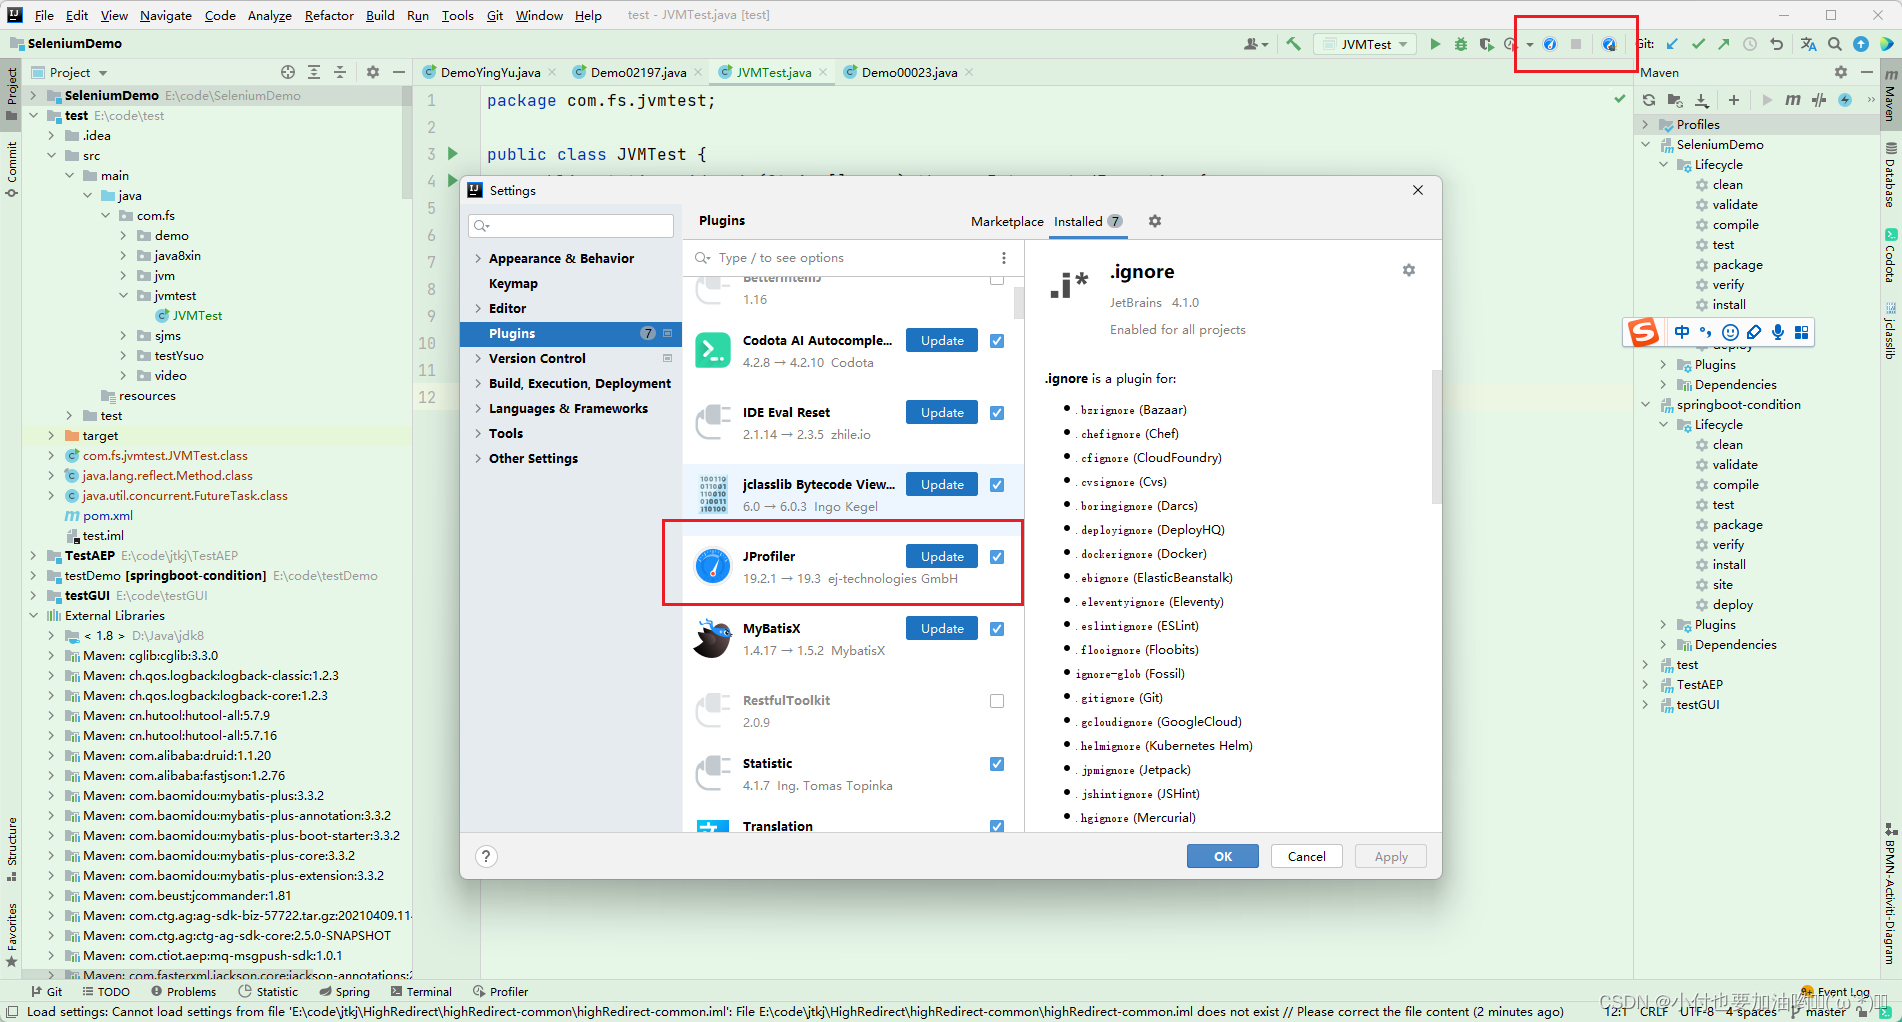Image resolution: width=1902 pixels, height=1022 pixels.
Task: Toggle Maven skip tests mode icon
Action: tap(1819, 100)
